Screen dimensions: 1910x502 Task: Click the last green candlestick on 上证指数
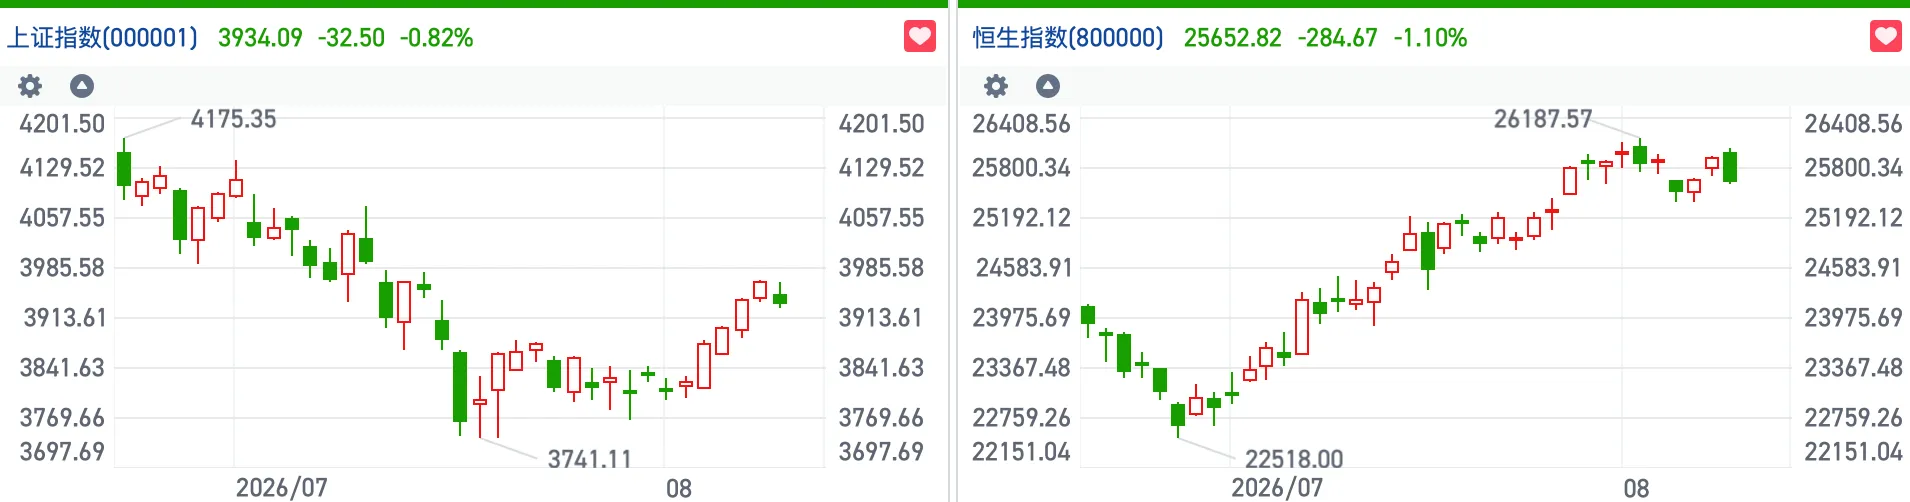780,298
